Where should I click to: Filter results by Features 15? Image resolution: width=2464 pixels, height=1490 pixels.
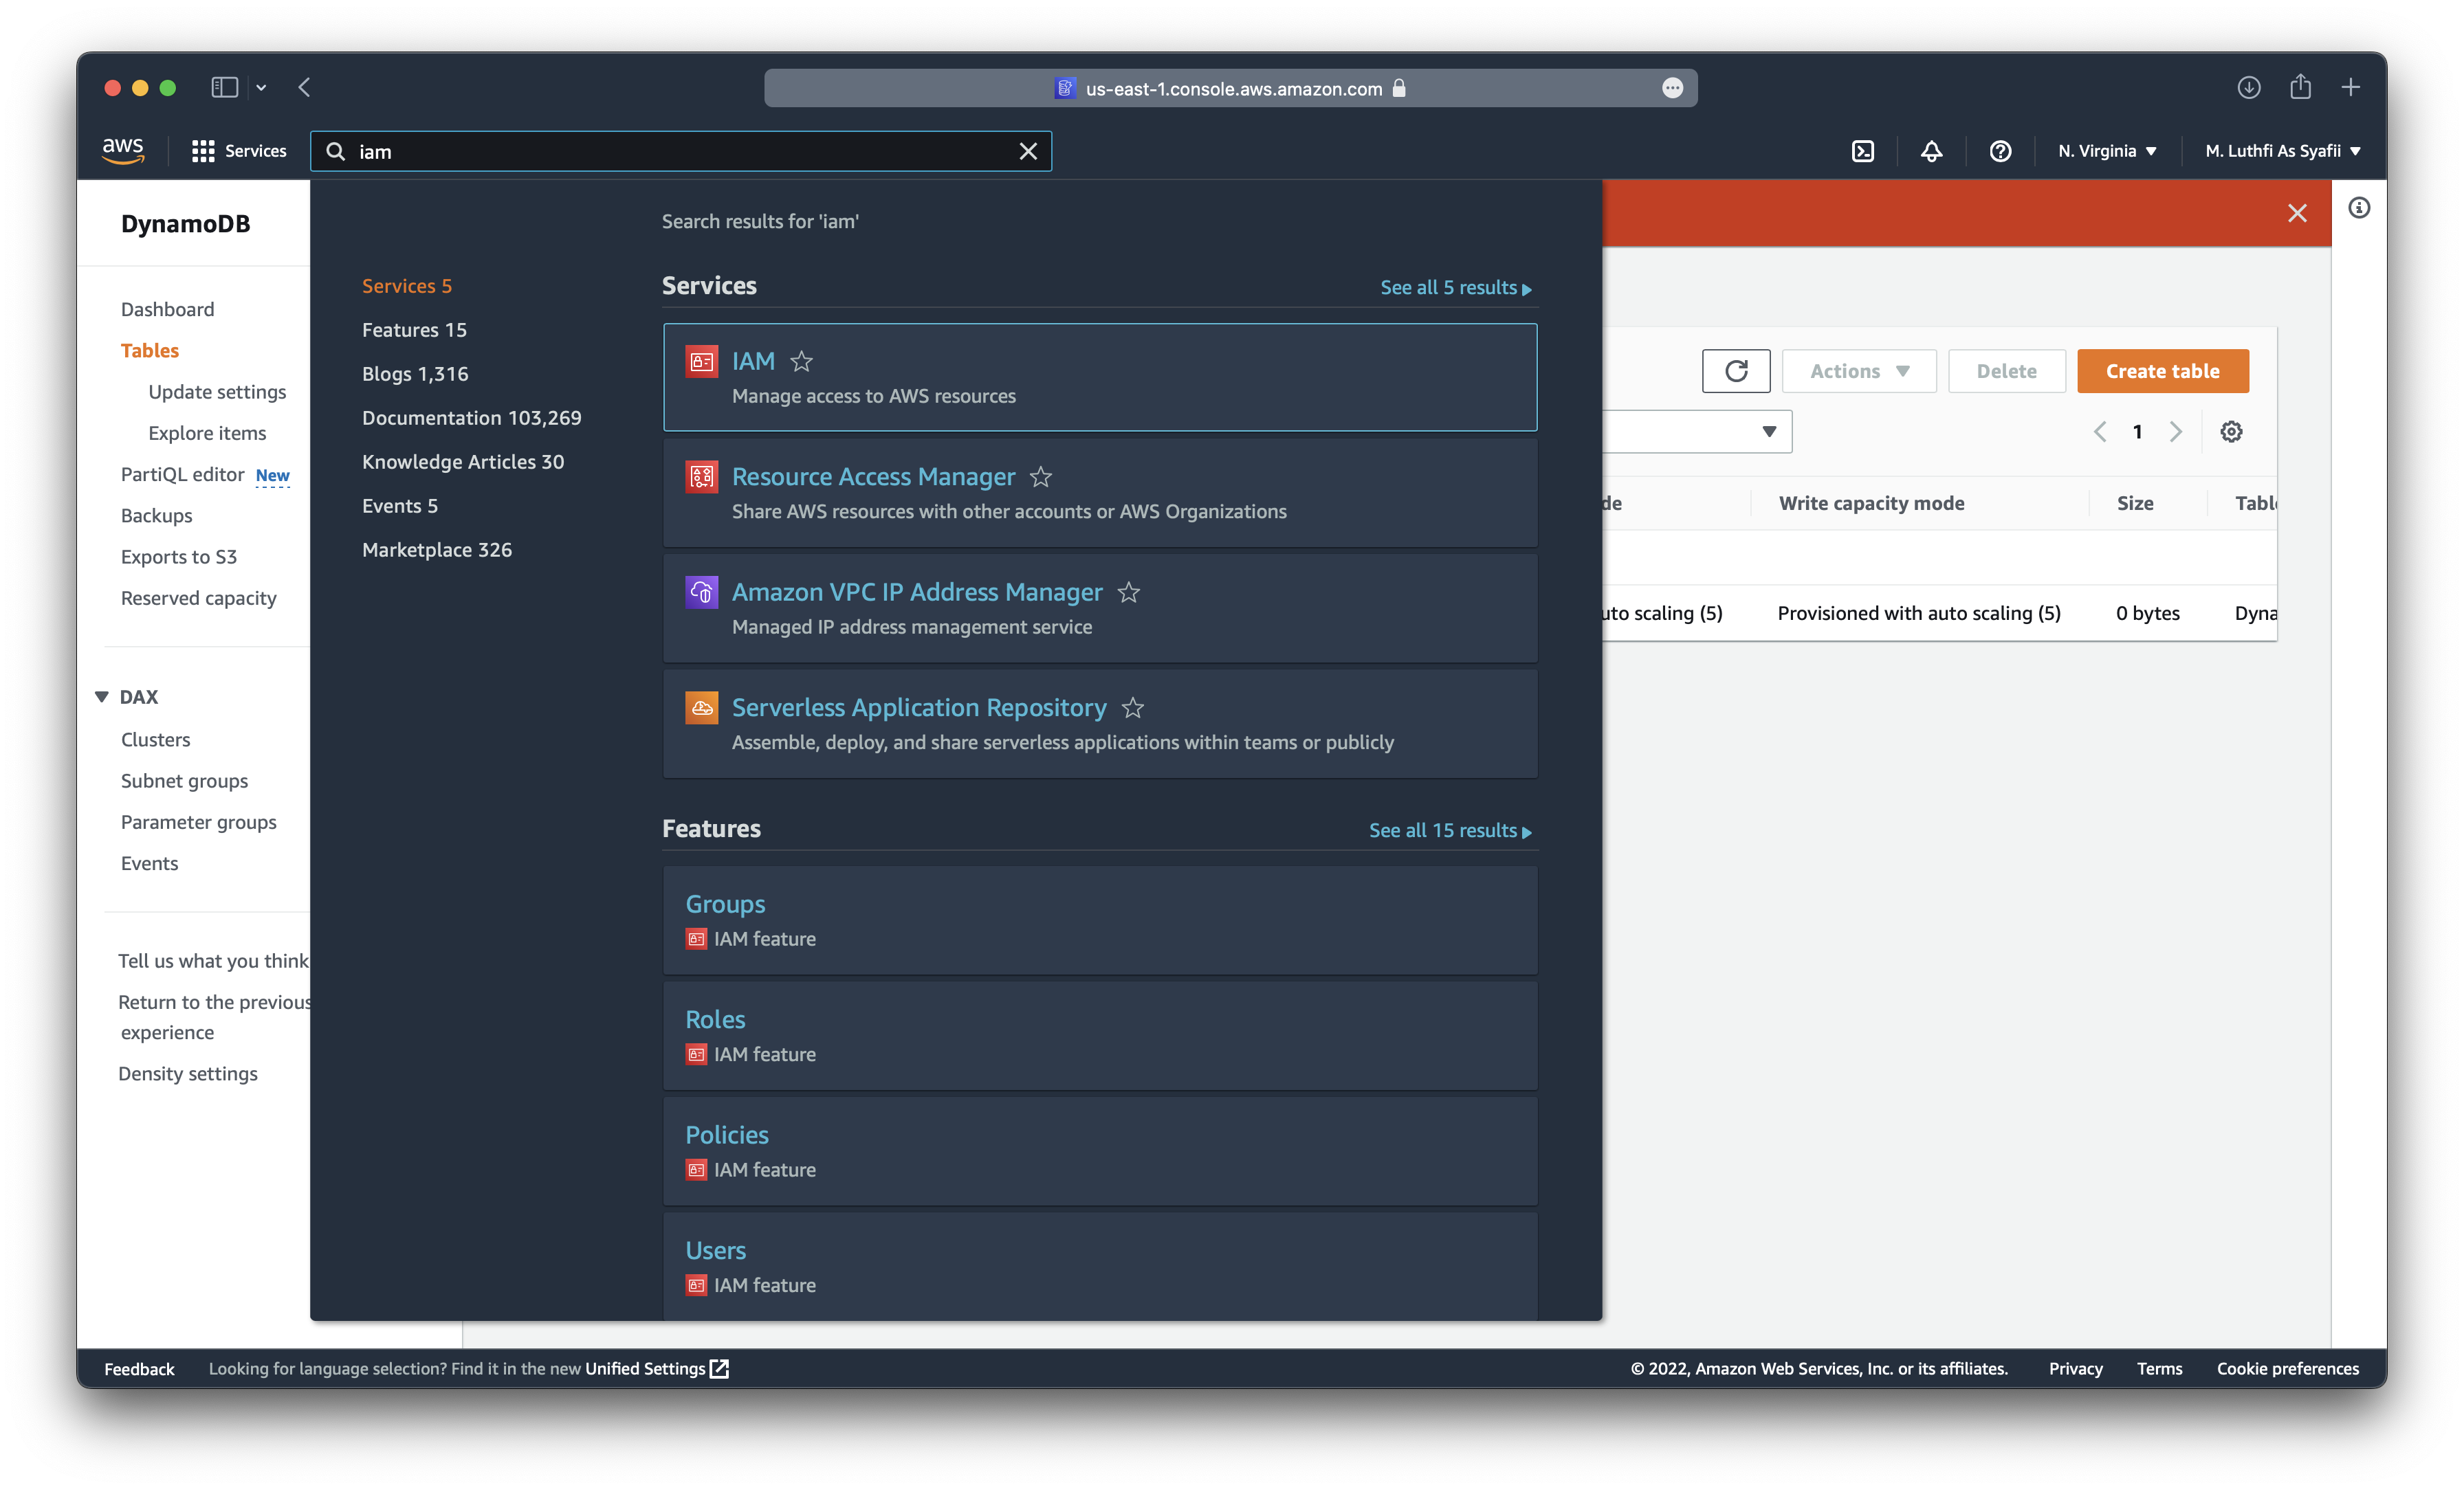[414, 330]
